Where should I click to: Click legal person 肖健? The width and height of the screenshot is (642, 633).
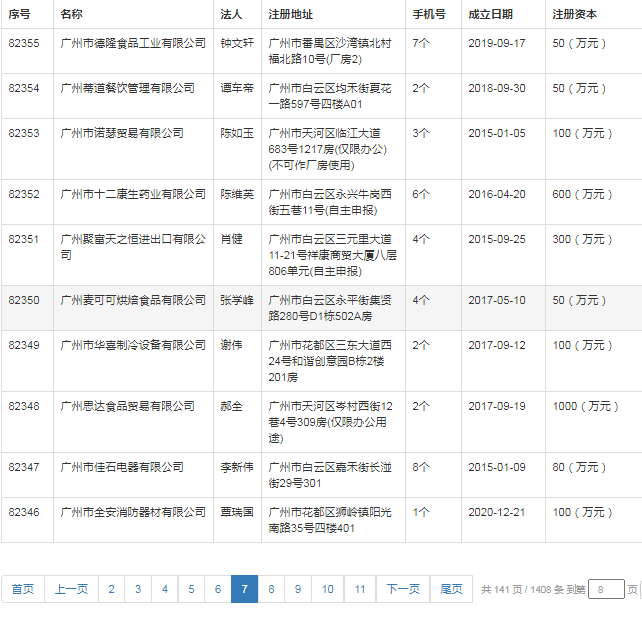[x=231, y=239]
